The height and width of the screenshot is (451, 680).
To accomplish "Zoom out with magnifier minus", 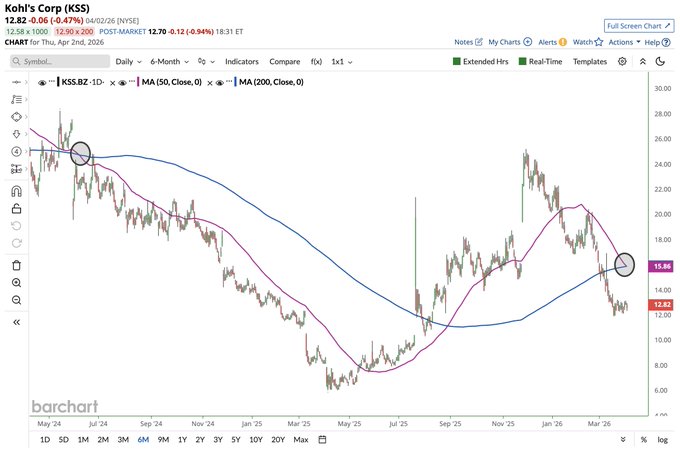I will point(16,300).
